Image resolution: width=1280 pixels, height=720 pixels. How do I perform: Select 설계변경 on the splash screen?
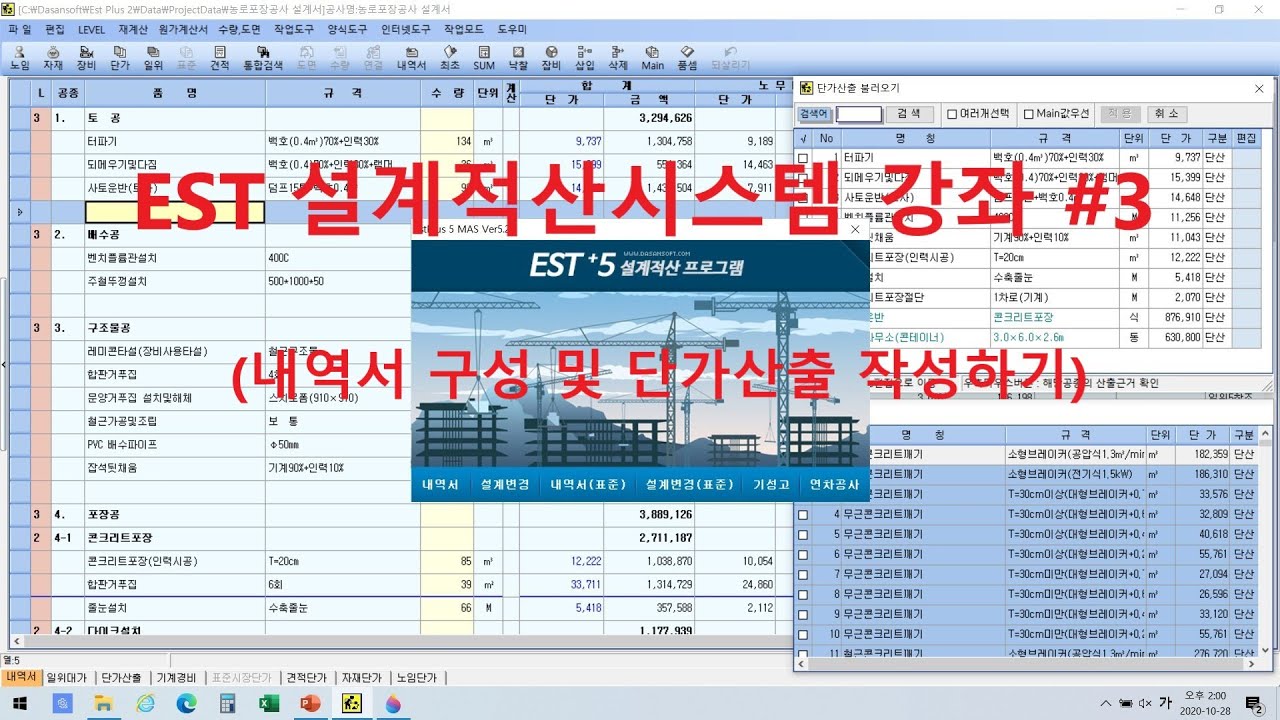[x=504, y=485]
